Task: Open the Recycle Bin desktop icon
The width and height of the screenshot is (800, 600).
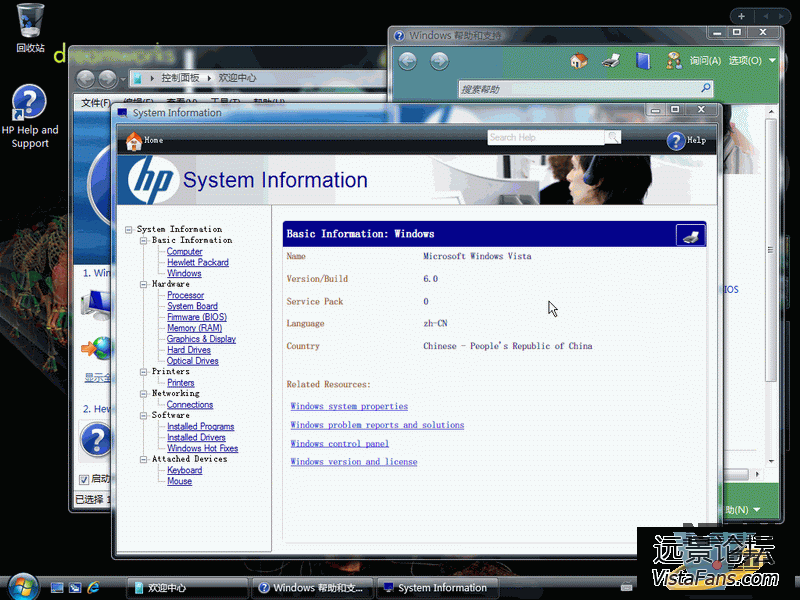Action: tap(30, 18)
